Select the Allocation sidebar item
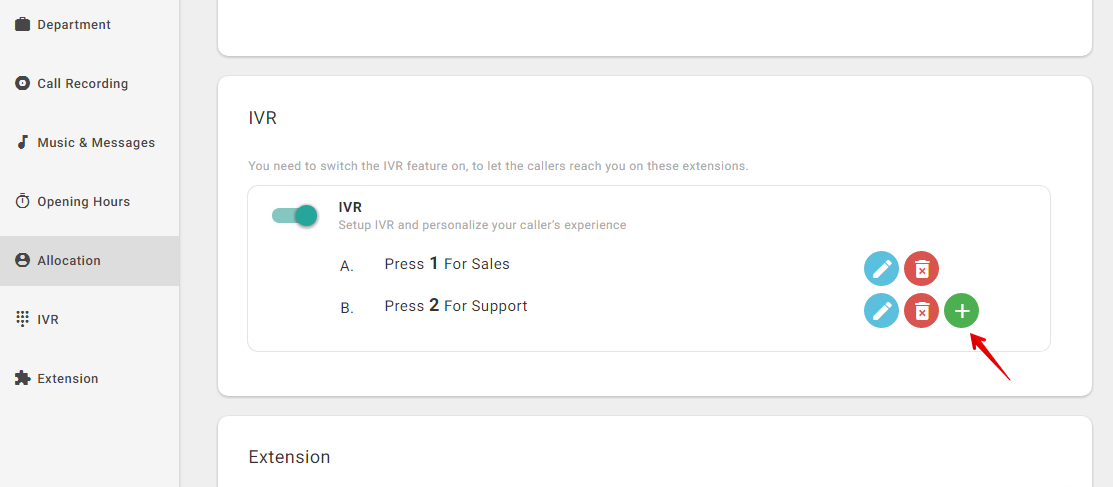This screenshot has height=487, width=1113. 89,261
